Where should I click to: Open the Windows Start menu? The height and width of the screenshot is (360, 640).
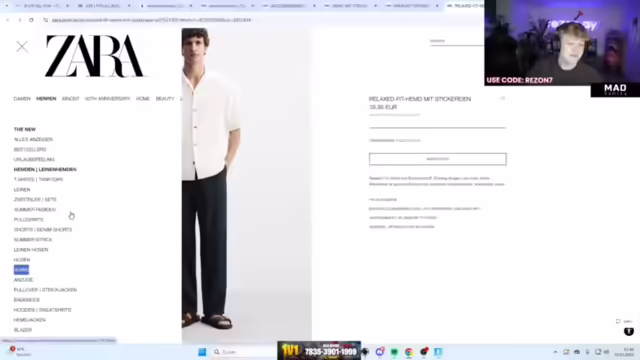[x=202, y=352]
